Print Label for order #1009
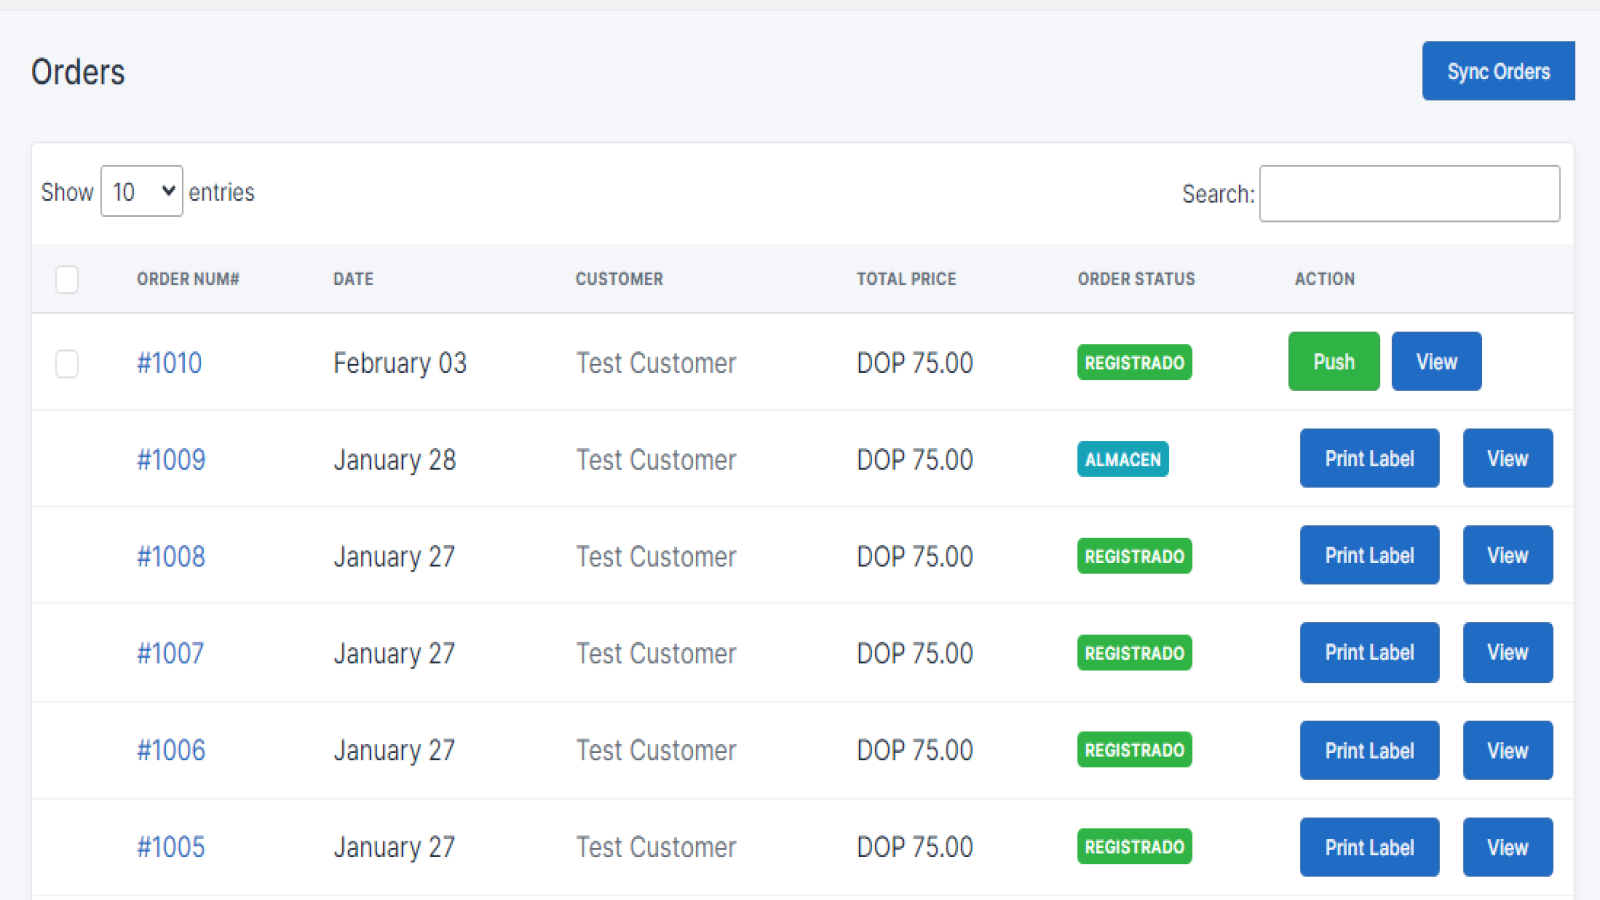 point(1369,458)
